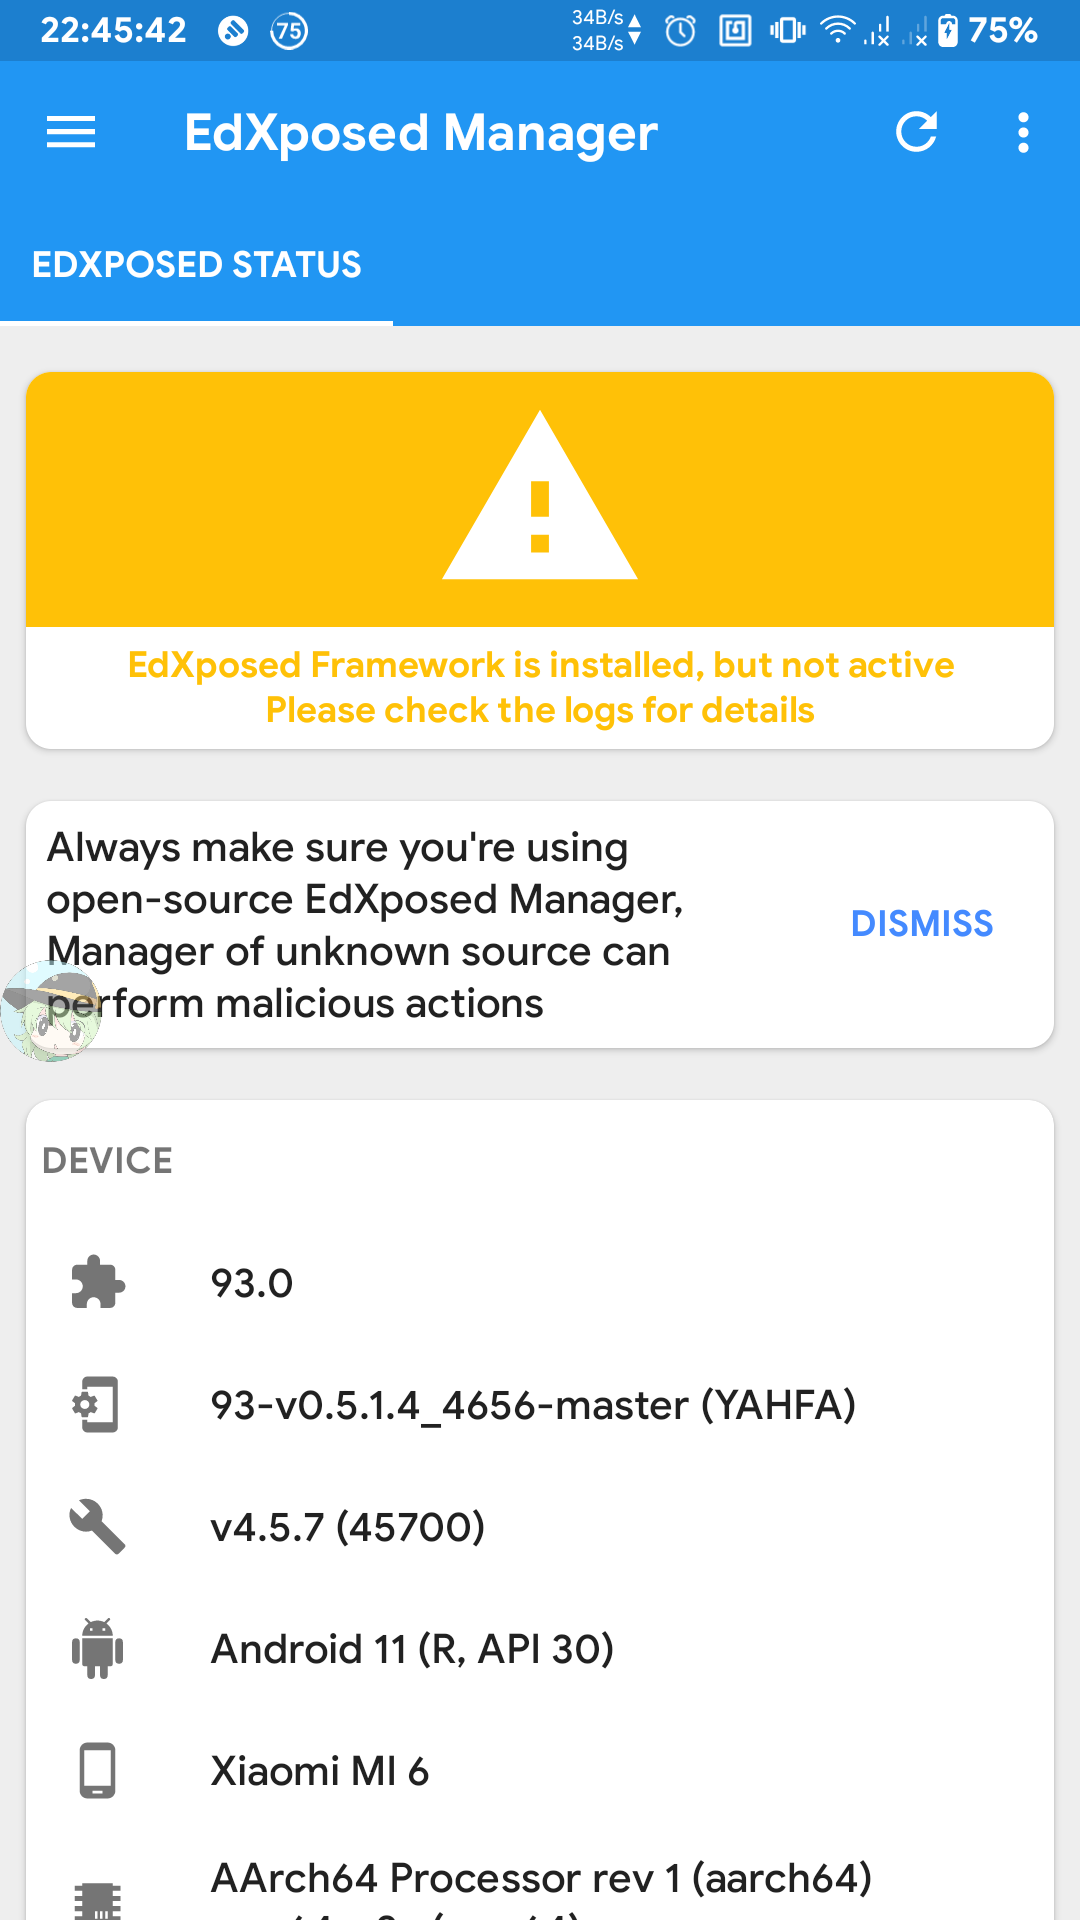Click the CPU processor chip icon
The height and width of the screenshot is (1920, 1080).
tap(97, 1895)
